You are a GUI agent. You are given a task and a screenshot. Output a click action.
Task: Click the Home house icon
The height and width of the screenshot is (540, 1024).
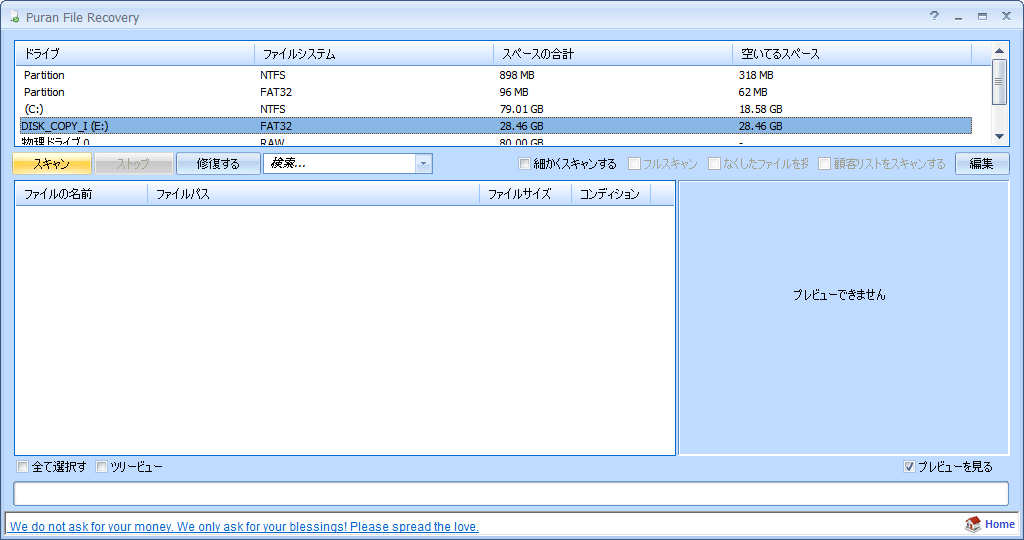click(972, 525)
